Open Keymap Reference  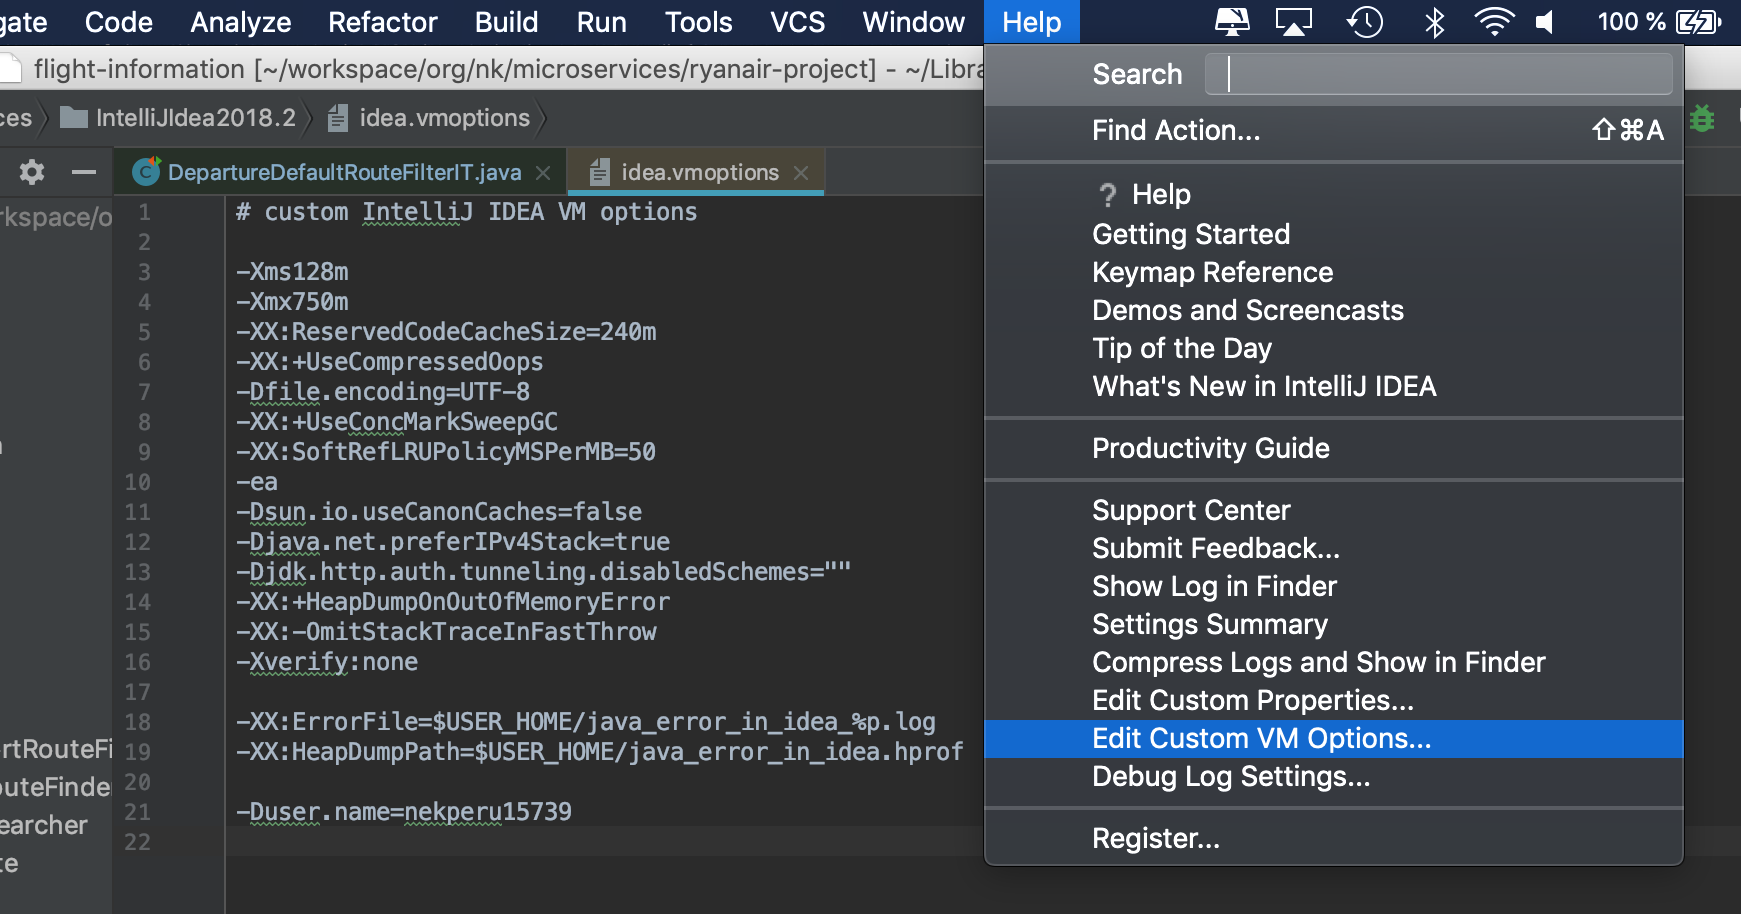pos(1334,272)
